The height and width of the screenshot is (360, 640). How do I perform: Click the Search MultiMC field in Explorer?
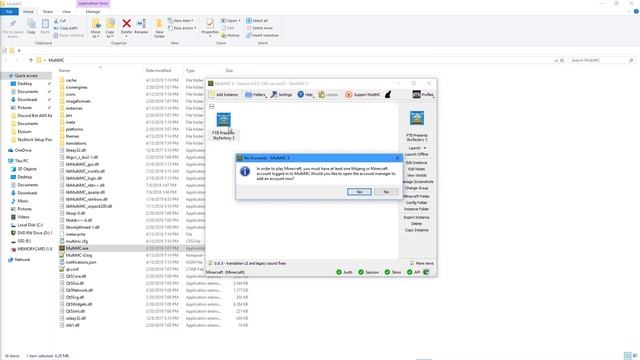pyautogui.click(x=602, y=60)
